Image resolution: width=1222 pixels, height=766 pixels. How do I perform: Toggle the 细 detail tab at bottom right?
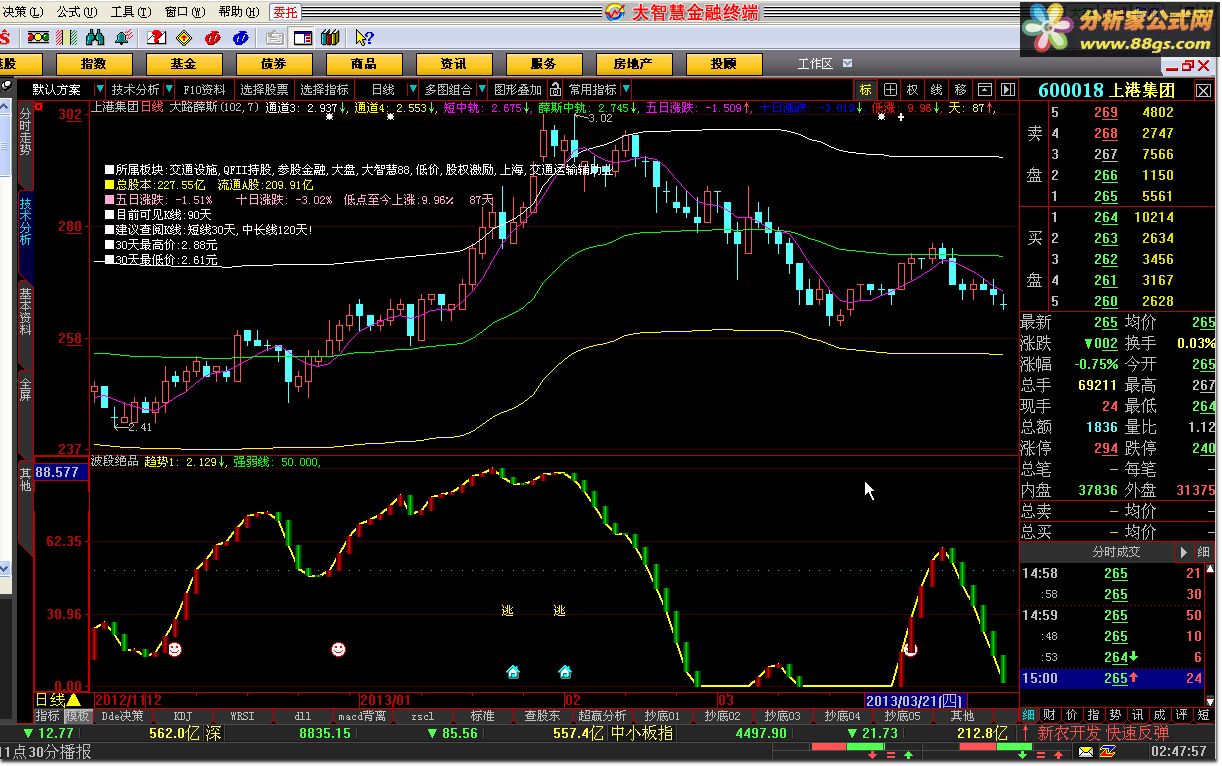click(x=1030, y=715)
